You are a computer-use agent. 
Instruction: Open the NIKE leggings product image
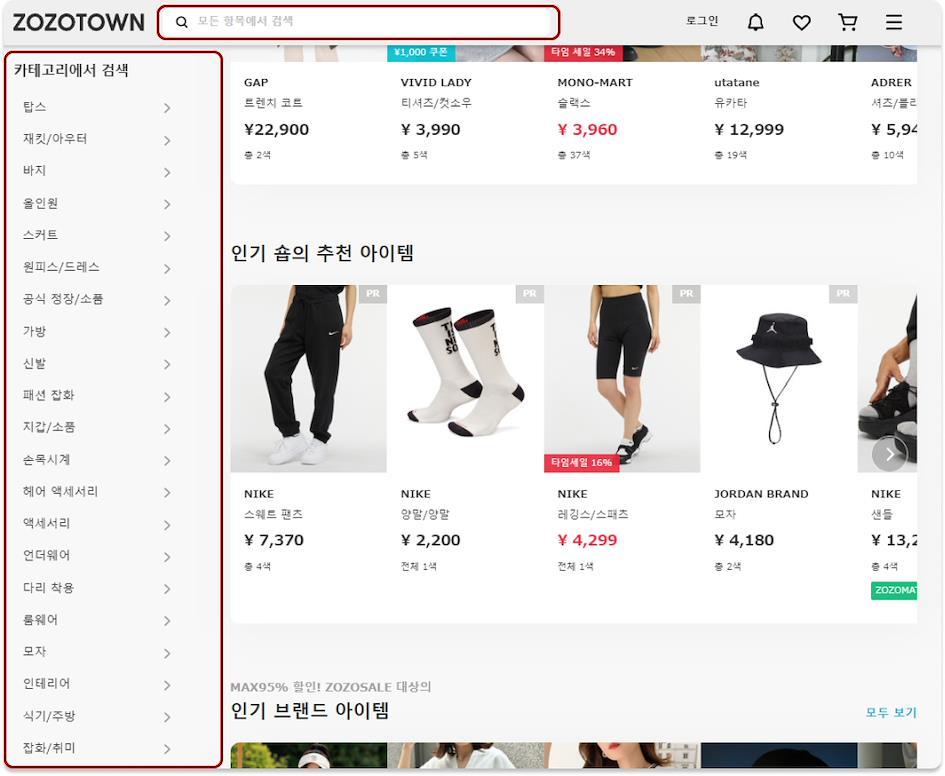622,378
